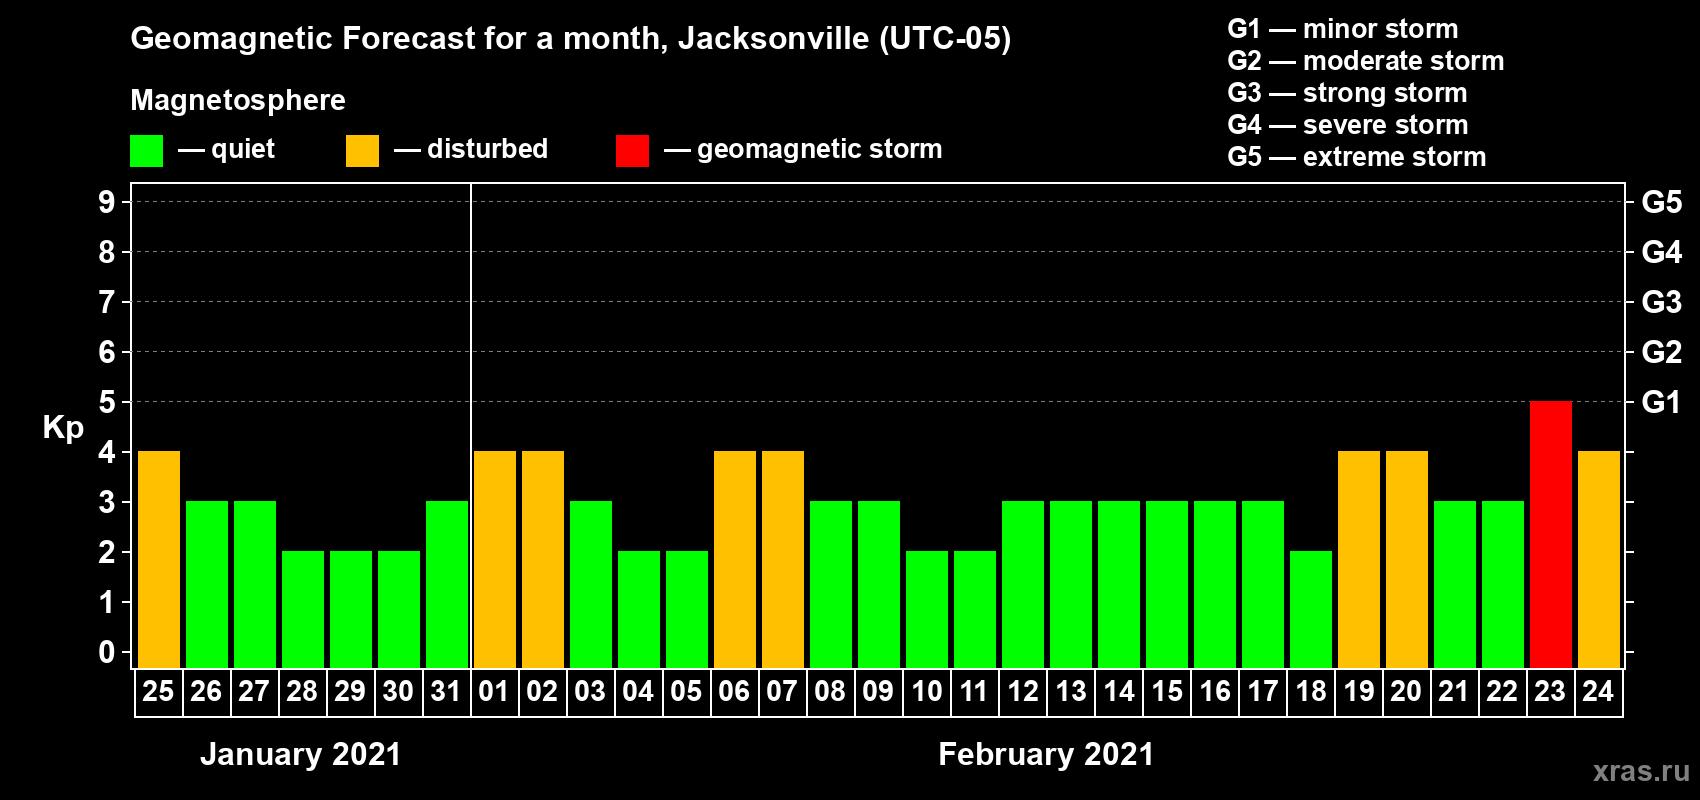
Task: Click the green bar for February 03
Action: [x=591, y=584]
